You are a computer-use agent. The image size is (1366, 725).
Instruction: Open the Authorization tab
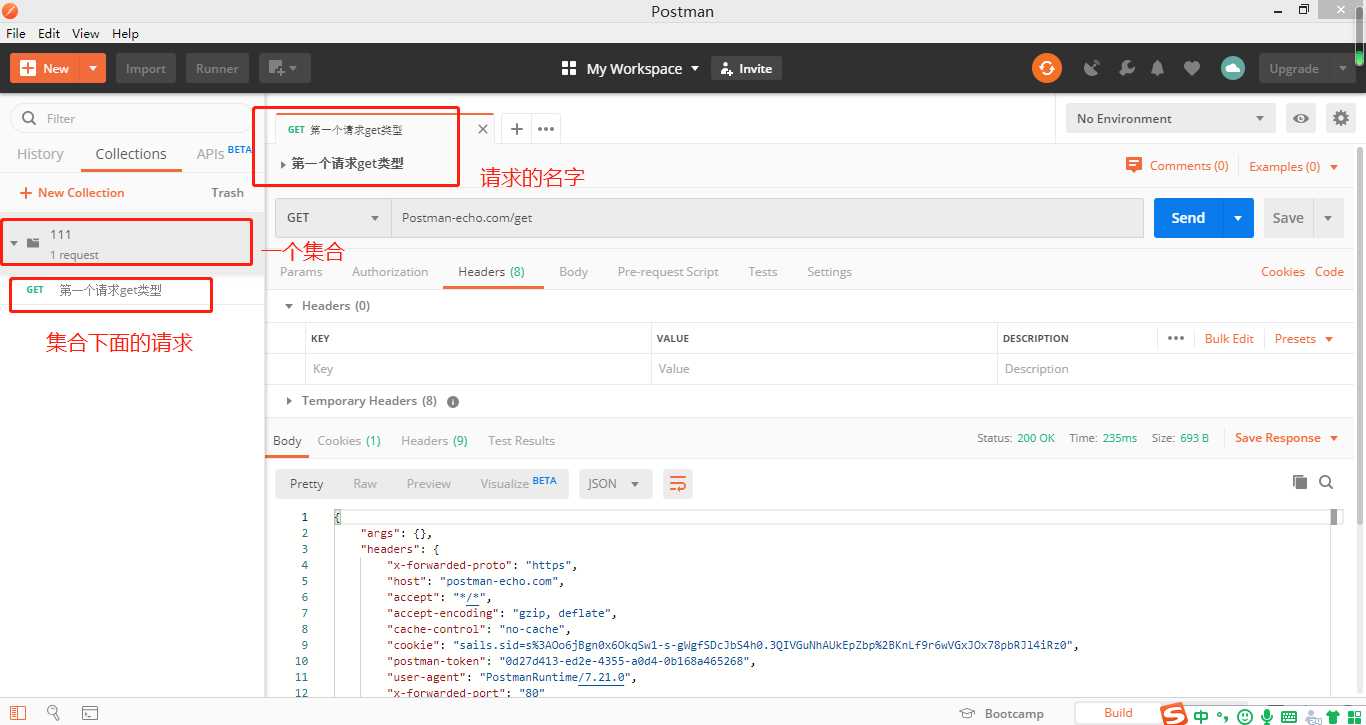pyautogui.click(x=390, y=272)
